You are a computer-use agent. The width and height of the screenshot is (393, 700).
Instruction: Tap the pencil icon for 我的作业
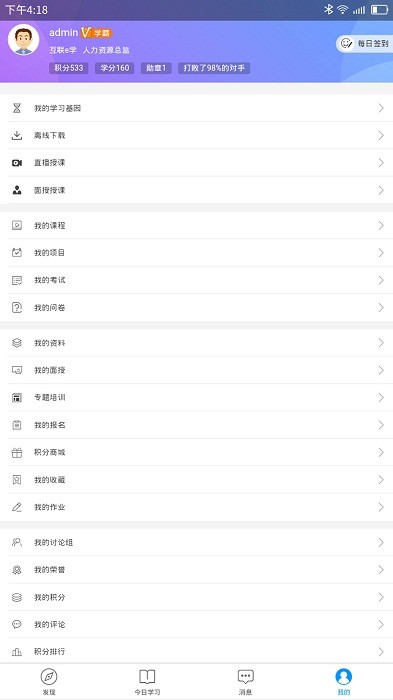(x=17, y=507)
